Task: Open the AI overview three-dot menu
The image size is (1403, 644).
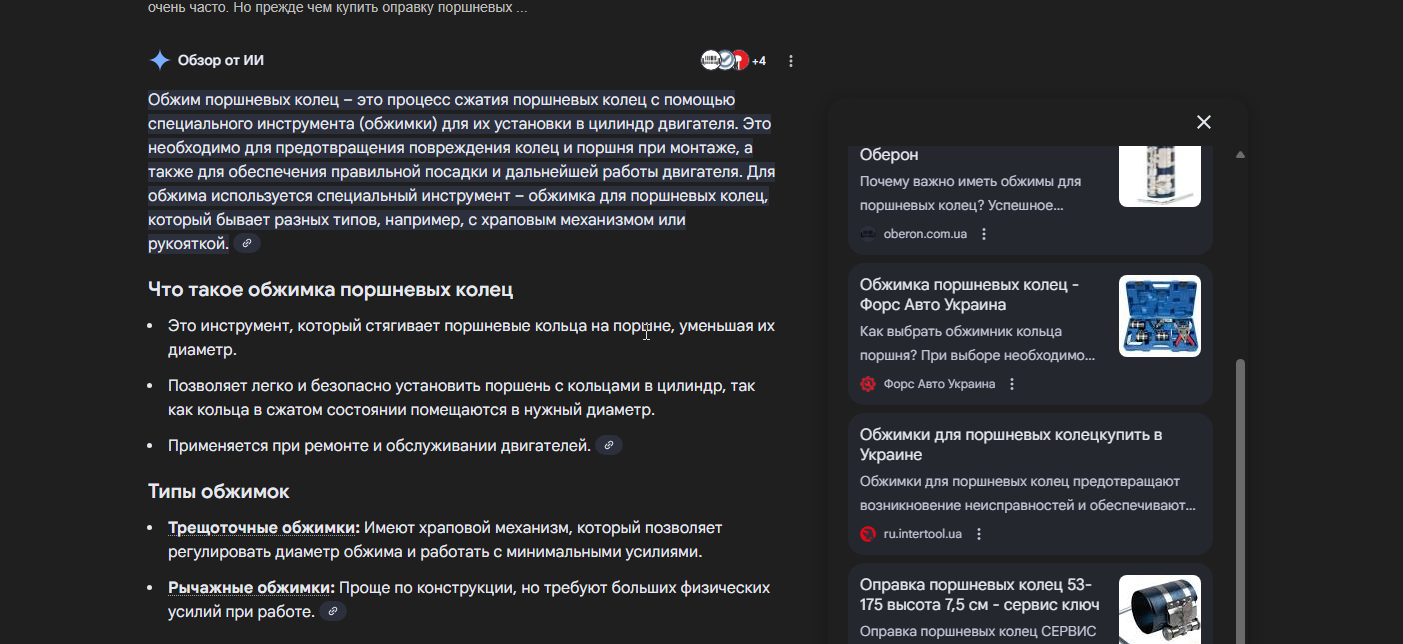Action: pyautogui.click(x=791, y=61)
